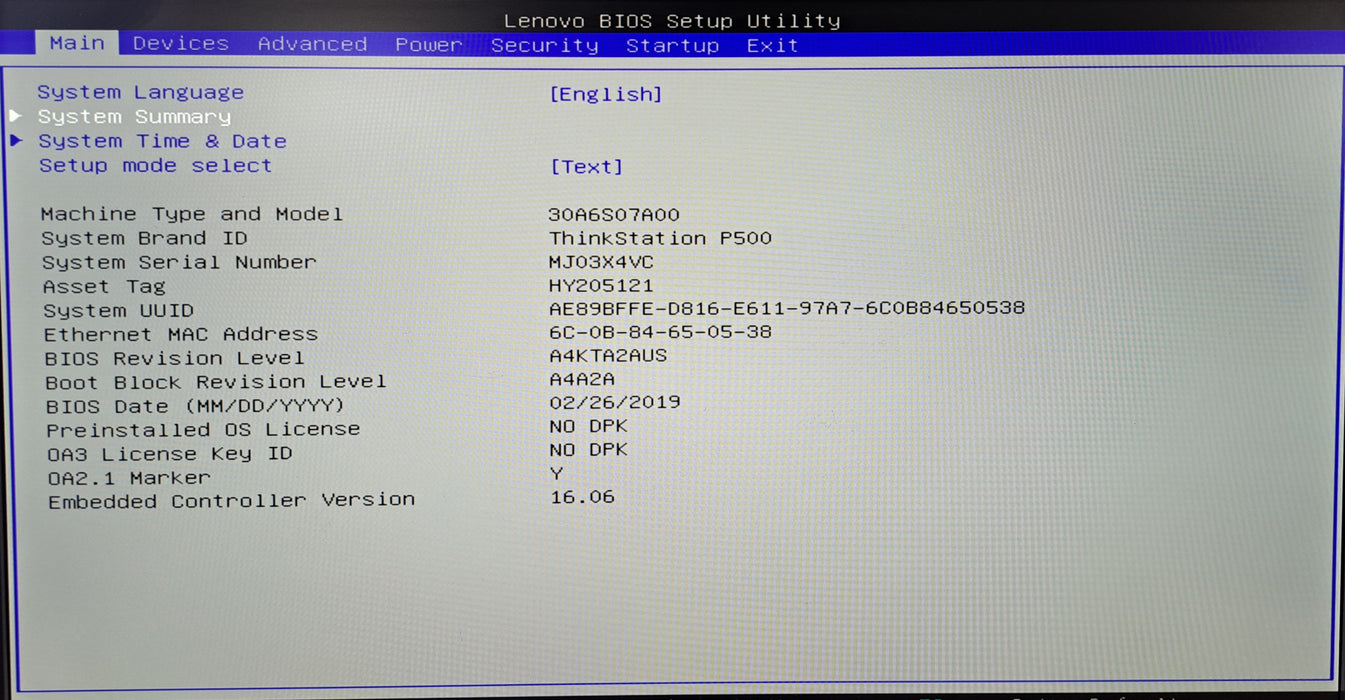This screenshot has height=700, width=1345.
Task: Select the System Language option
Action: click(141, 92)
